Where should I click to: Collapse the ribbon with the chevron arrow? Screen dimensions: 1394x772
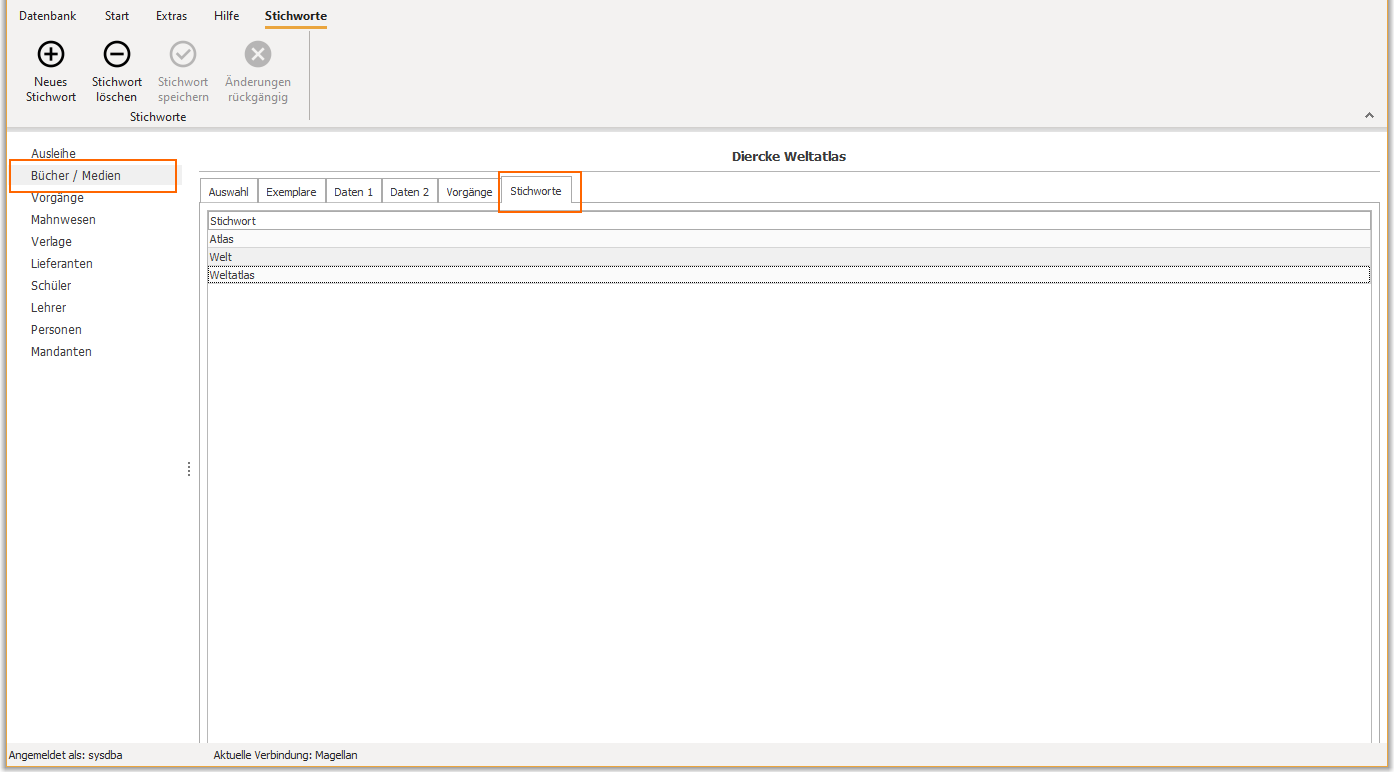pyautogui.click(x=1370, y=116)
